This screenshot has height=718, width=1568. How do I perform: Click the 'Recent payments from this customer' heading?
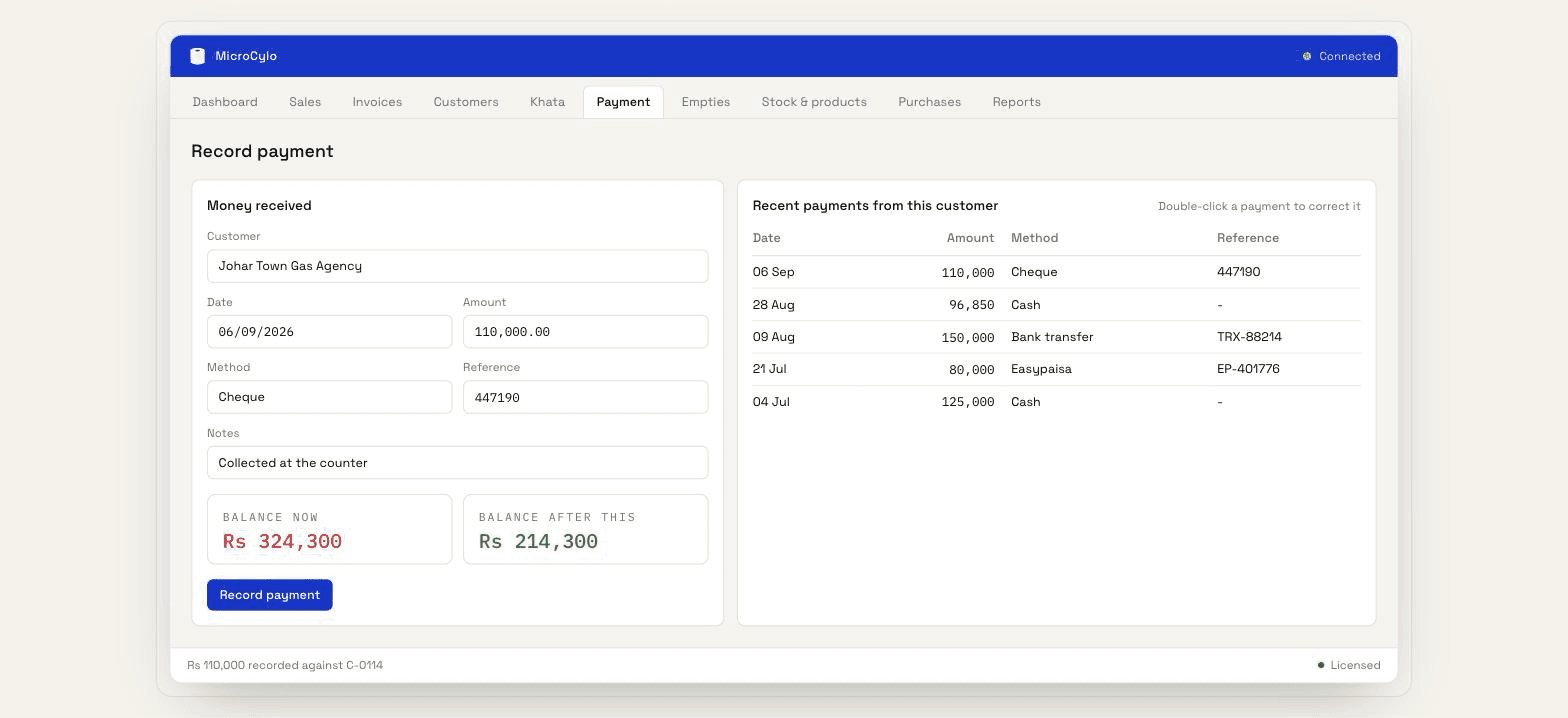click(875, 205)
